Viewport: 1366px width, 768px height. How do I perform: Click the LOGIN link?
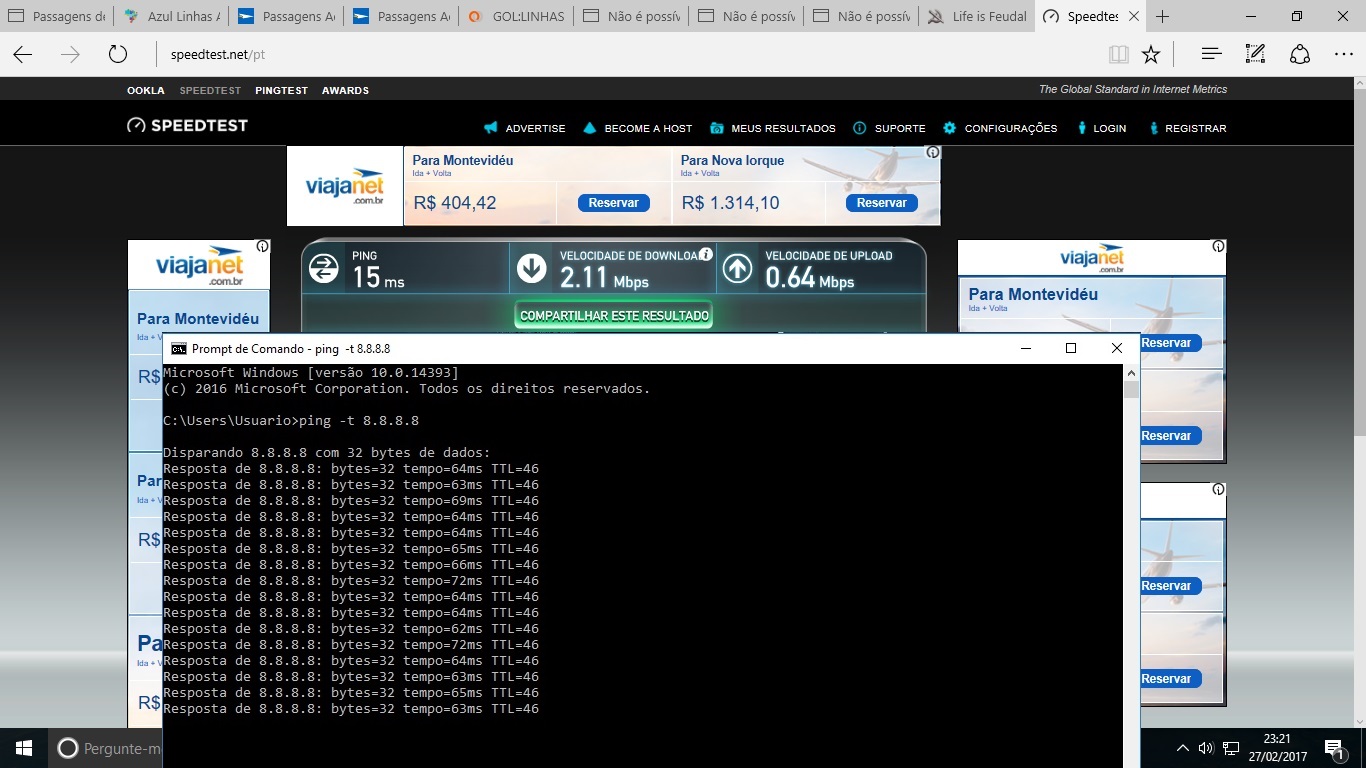pyautogui.click(x=1101, y=128)
